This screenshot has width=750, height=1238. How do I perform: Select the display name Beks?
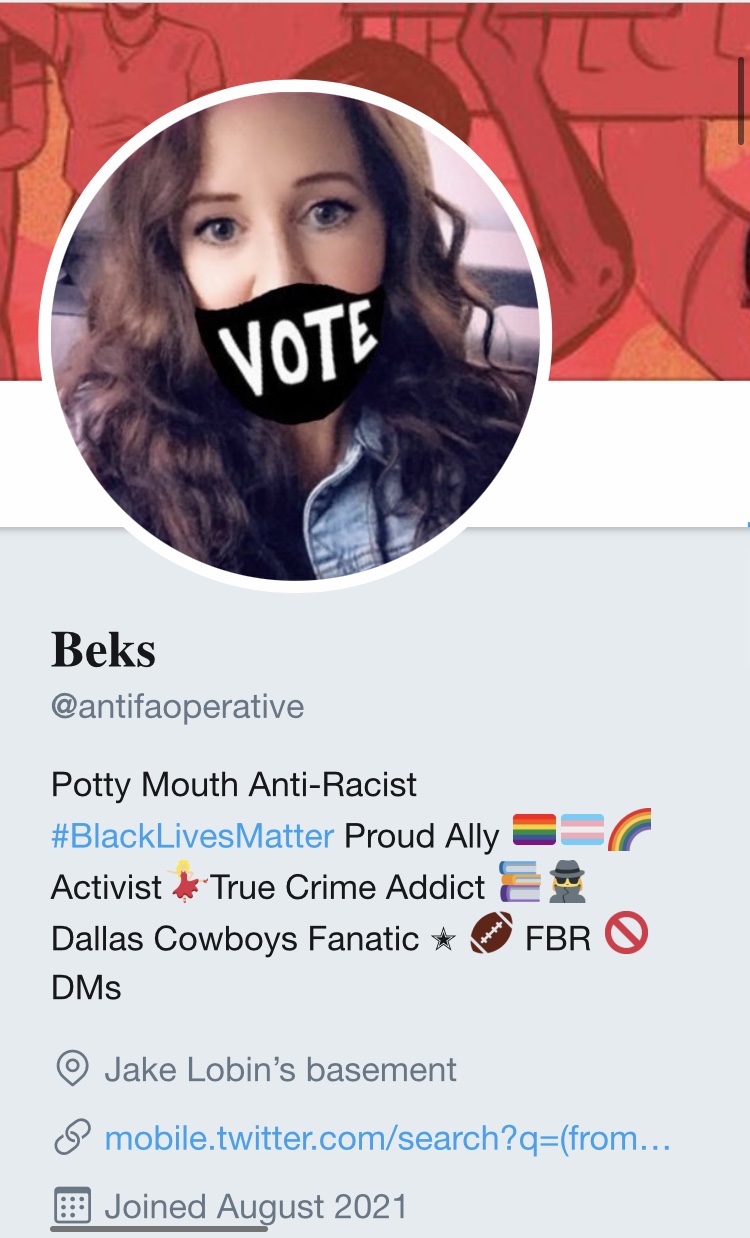(104, 651)
